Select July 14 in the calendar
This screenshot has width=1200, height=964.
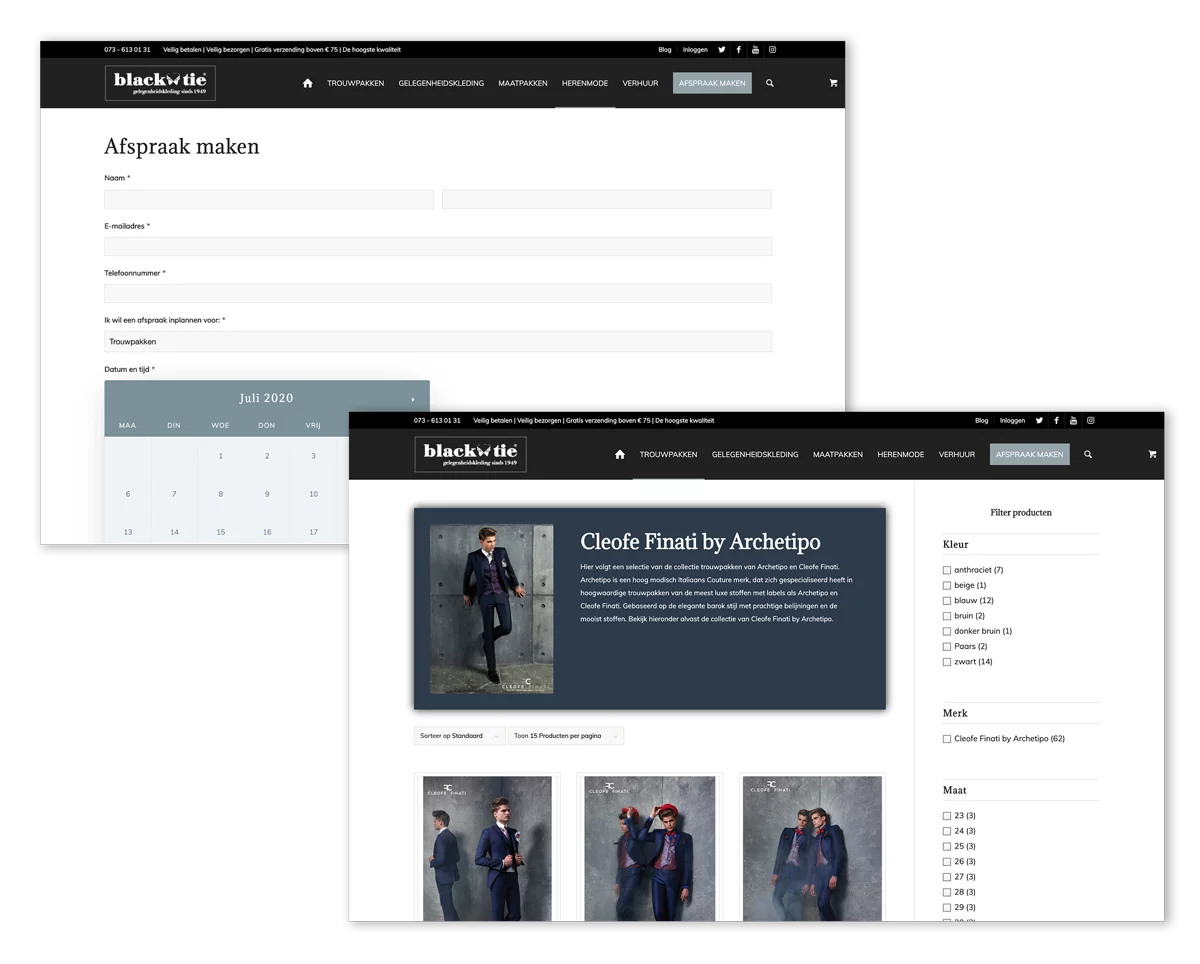click(x=174, y=532)
